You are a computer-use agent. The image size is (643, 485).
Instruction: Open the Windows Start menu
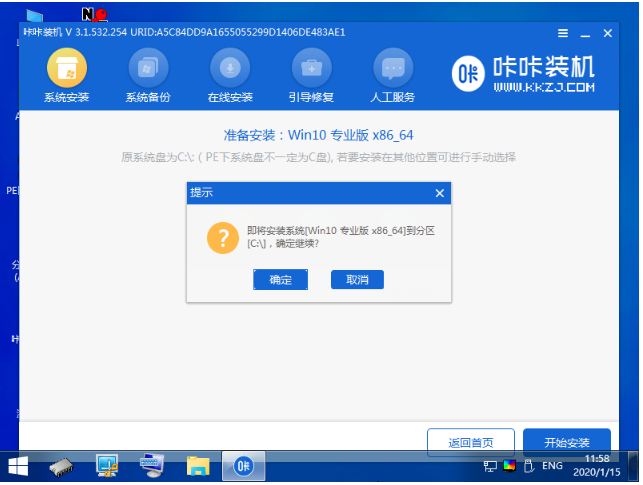(x=18, y=466)
